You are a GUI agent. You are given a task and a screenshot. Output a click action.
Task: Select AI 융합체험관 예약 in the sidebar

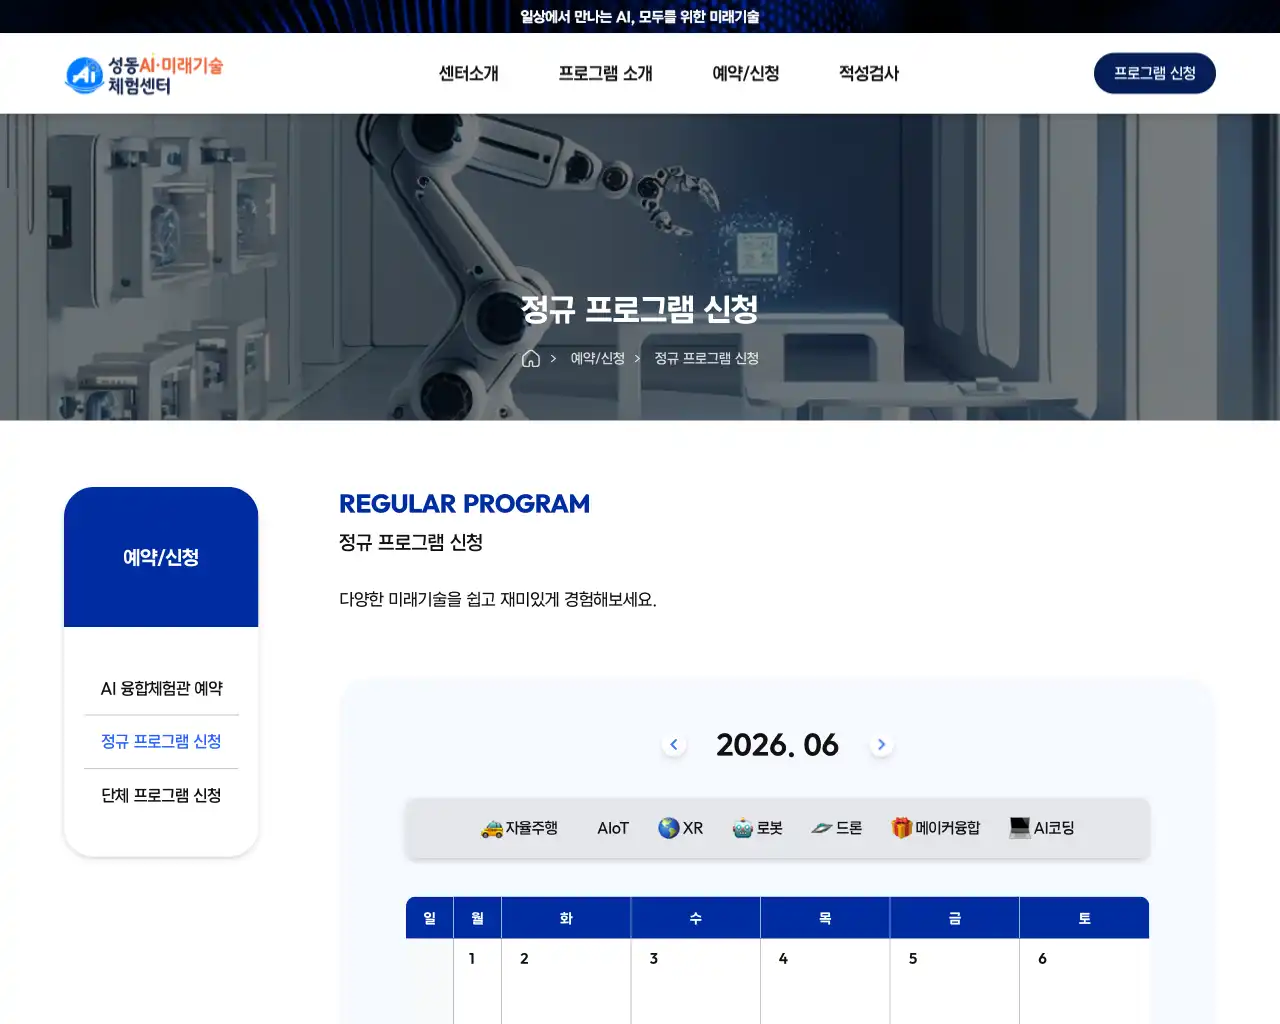161,688
